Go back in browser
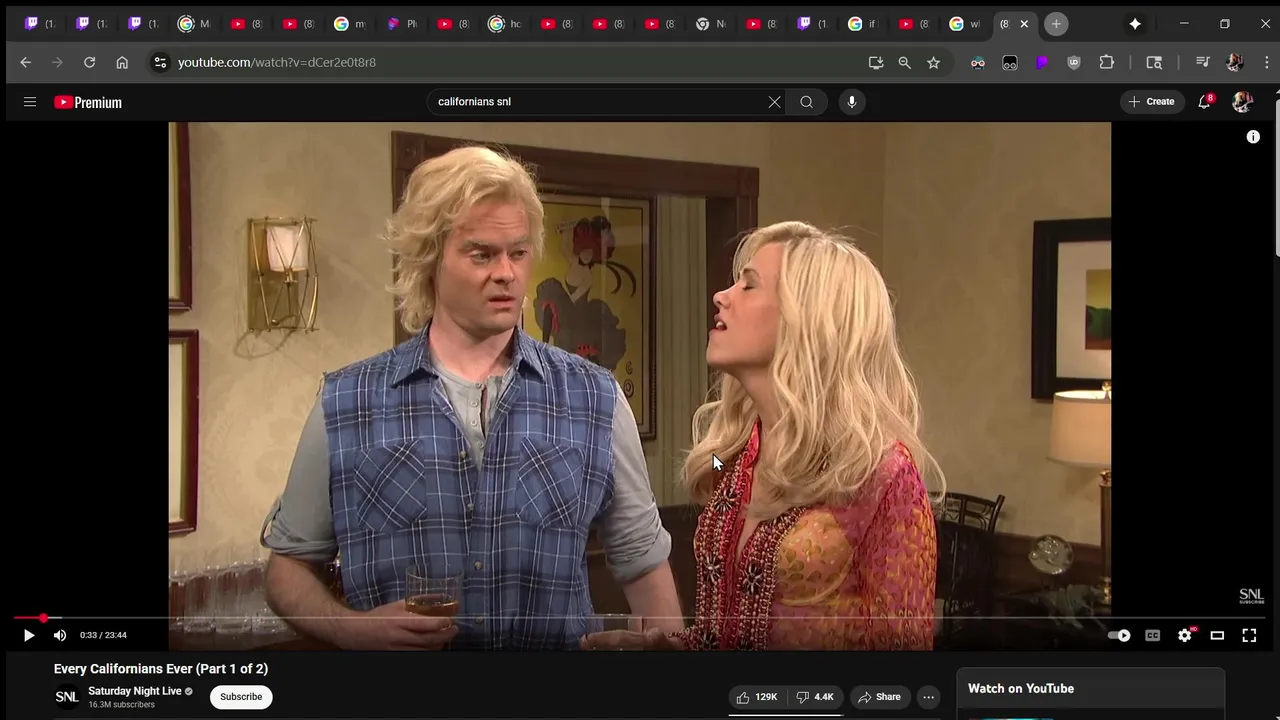Image resolution: width=1280 pixels, height=720 pixels. [x=26, y=62]
